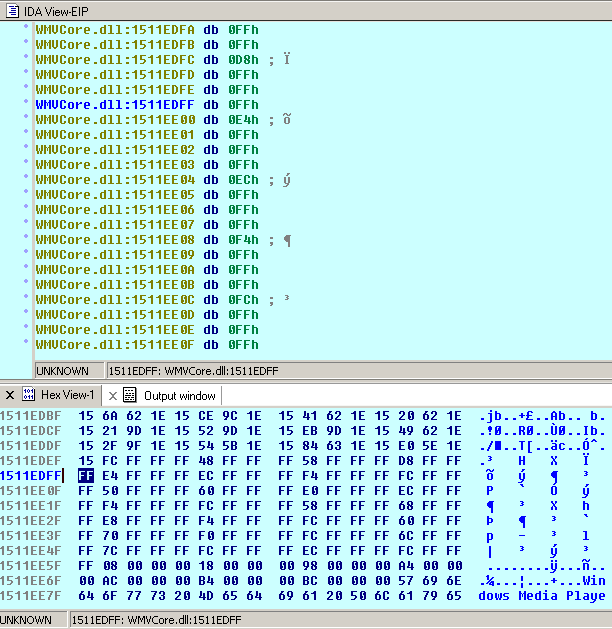Viewport: 612px width, 629px height.
Task: Click UNKNOWN in Hex View status bar
Action: tap(26, 620)
